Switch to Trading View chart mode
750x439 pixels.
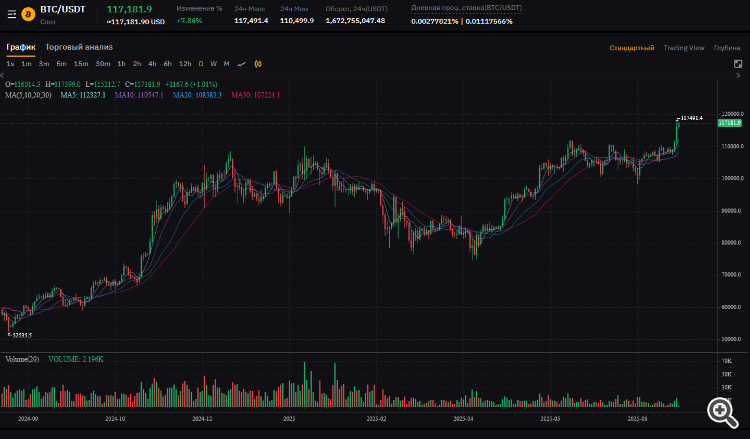pos(683,47)
